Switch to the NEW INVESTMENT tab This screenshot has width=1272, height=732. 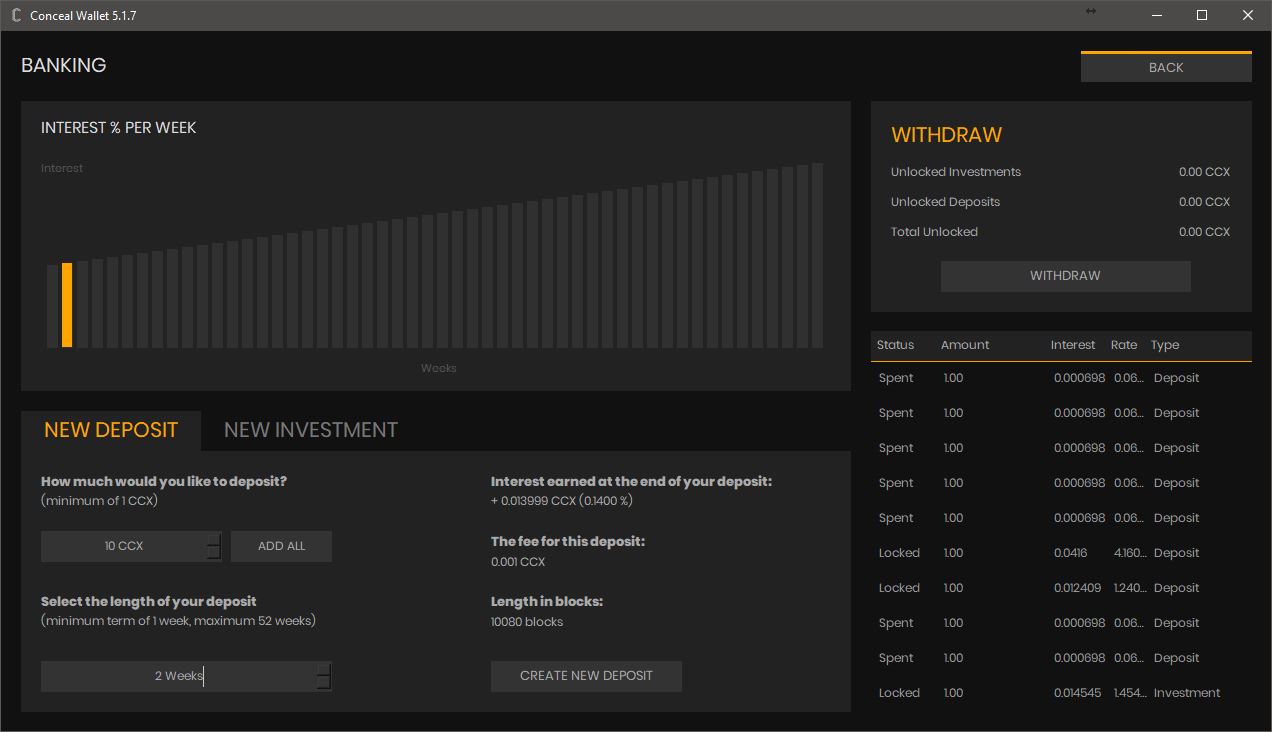point(310,430)
